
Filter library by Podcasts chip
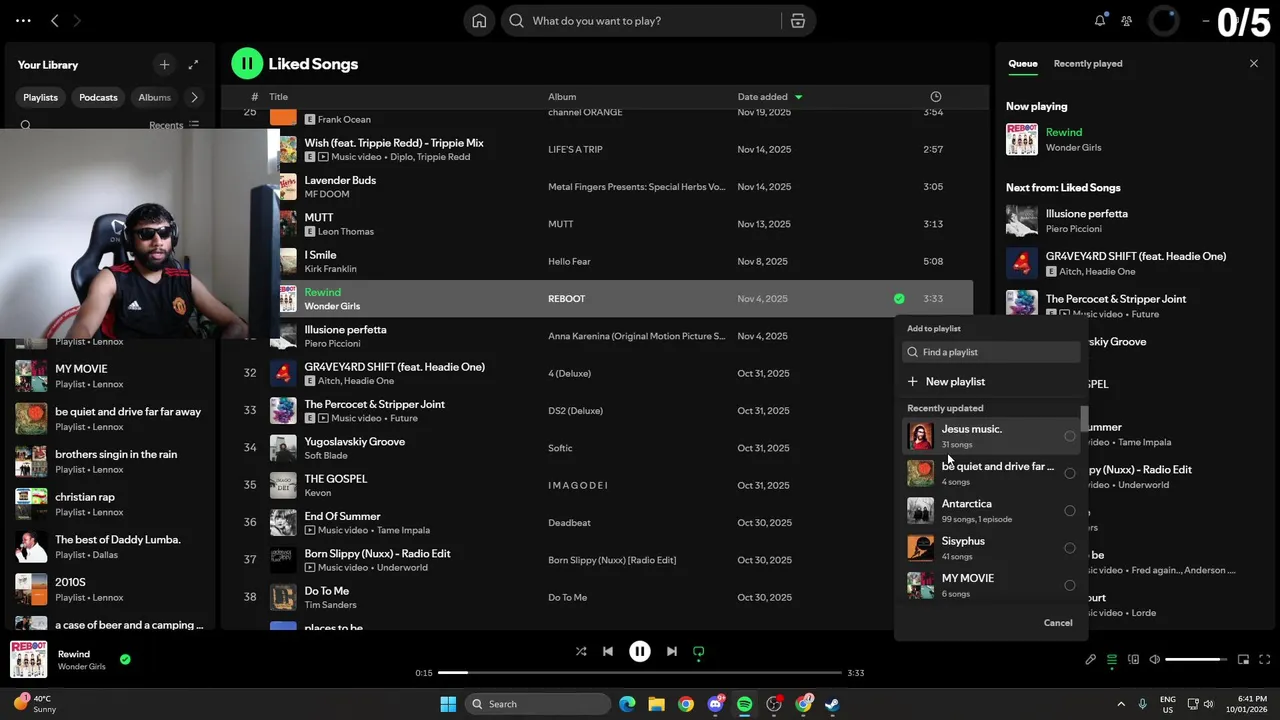click(98, 97)
